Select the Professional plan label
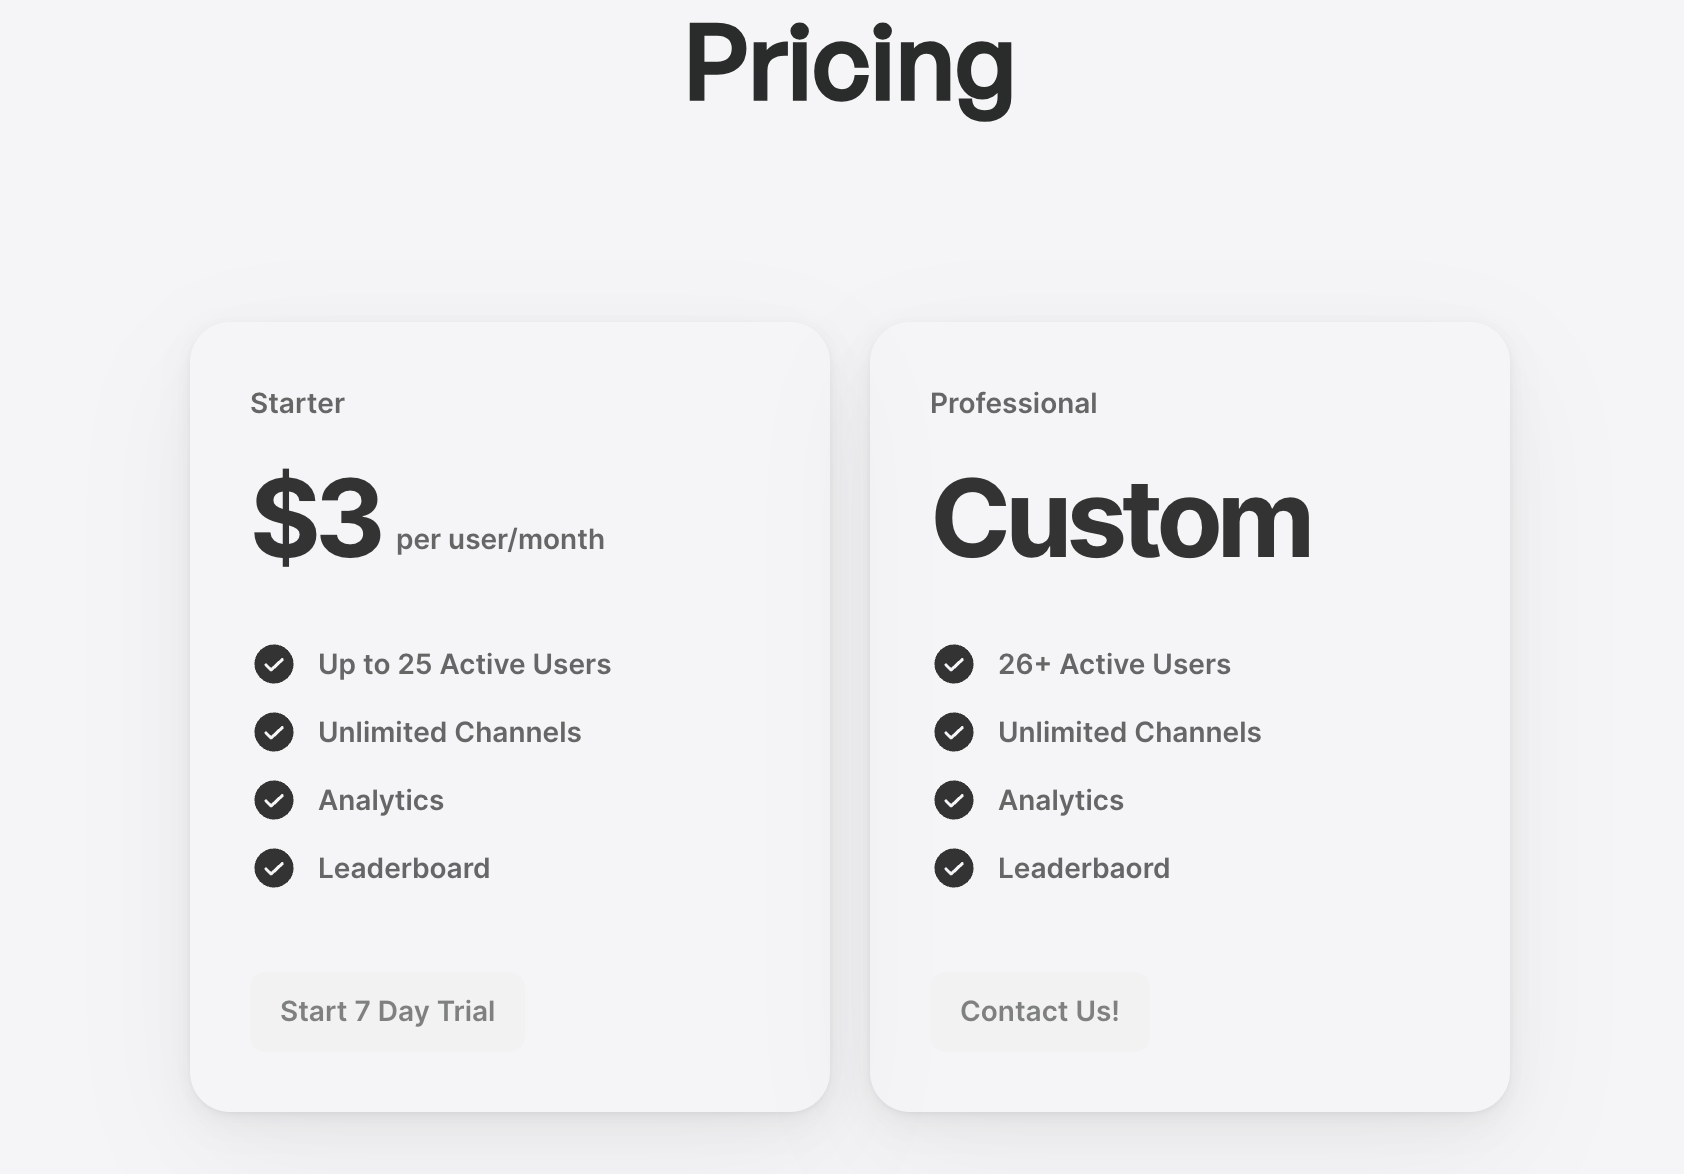Screen dimensions: 1684x1174 click(x=1013, y=403)
